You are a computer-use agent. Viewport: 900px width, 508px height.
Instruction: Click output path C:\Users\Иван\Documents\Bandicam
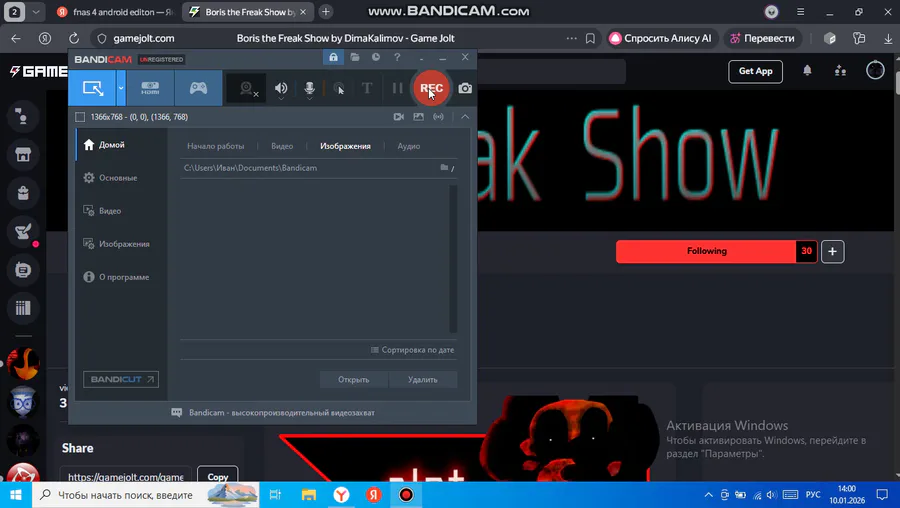(x=250, y=168)
